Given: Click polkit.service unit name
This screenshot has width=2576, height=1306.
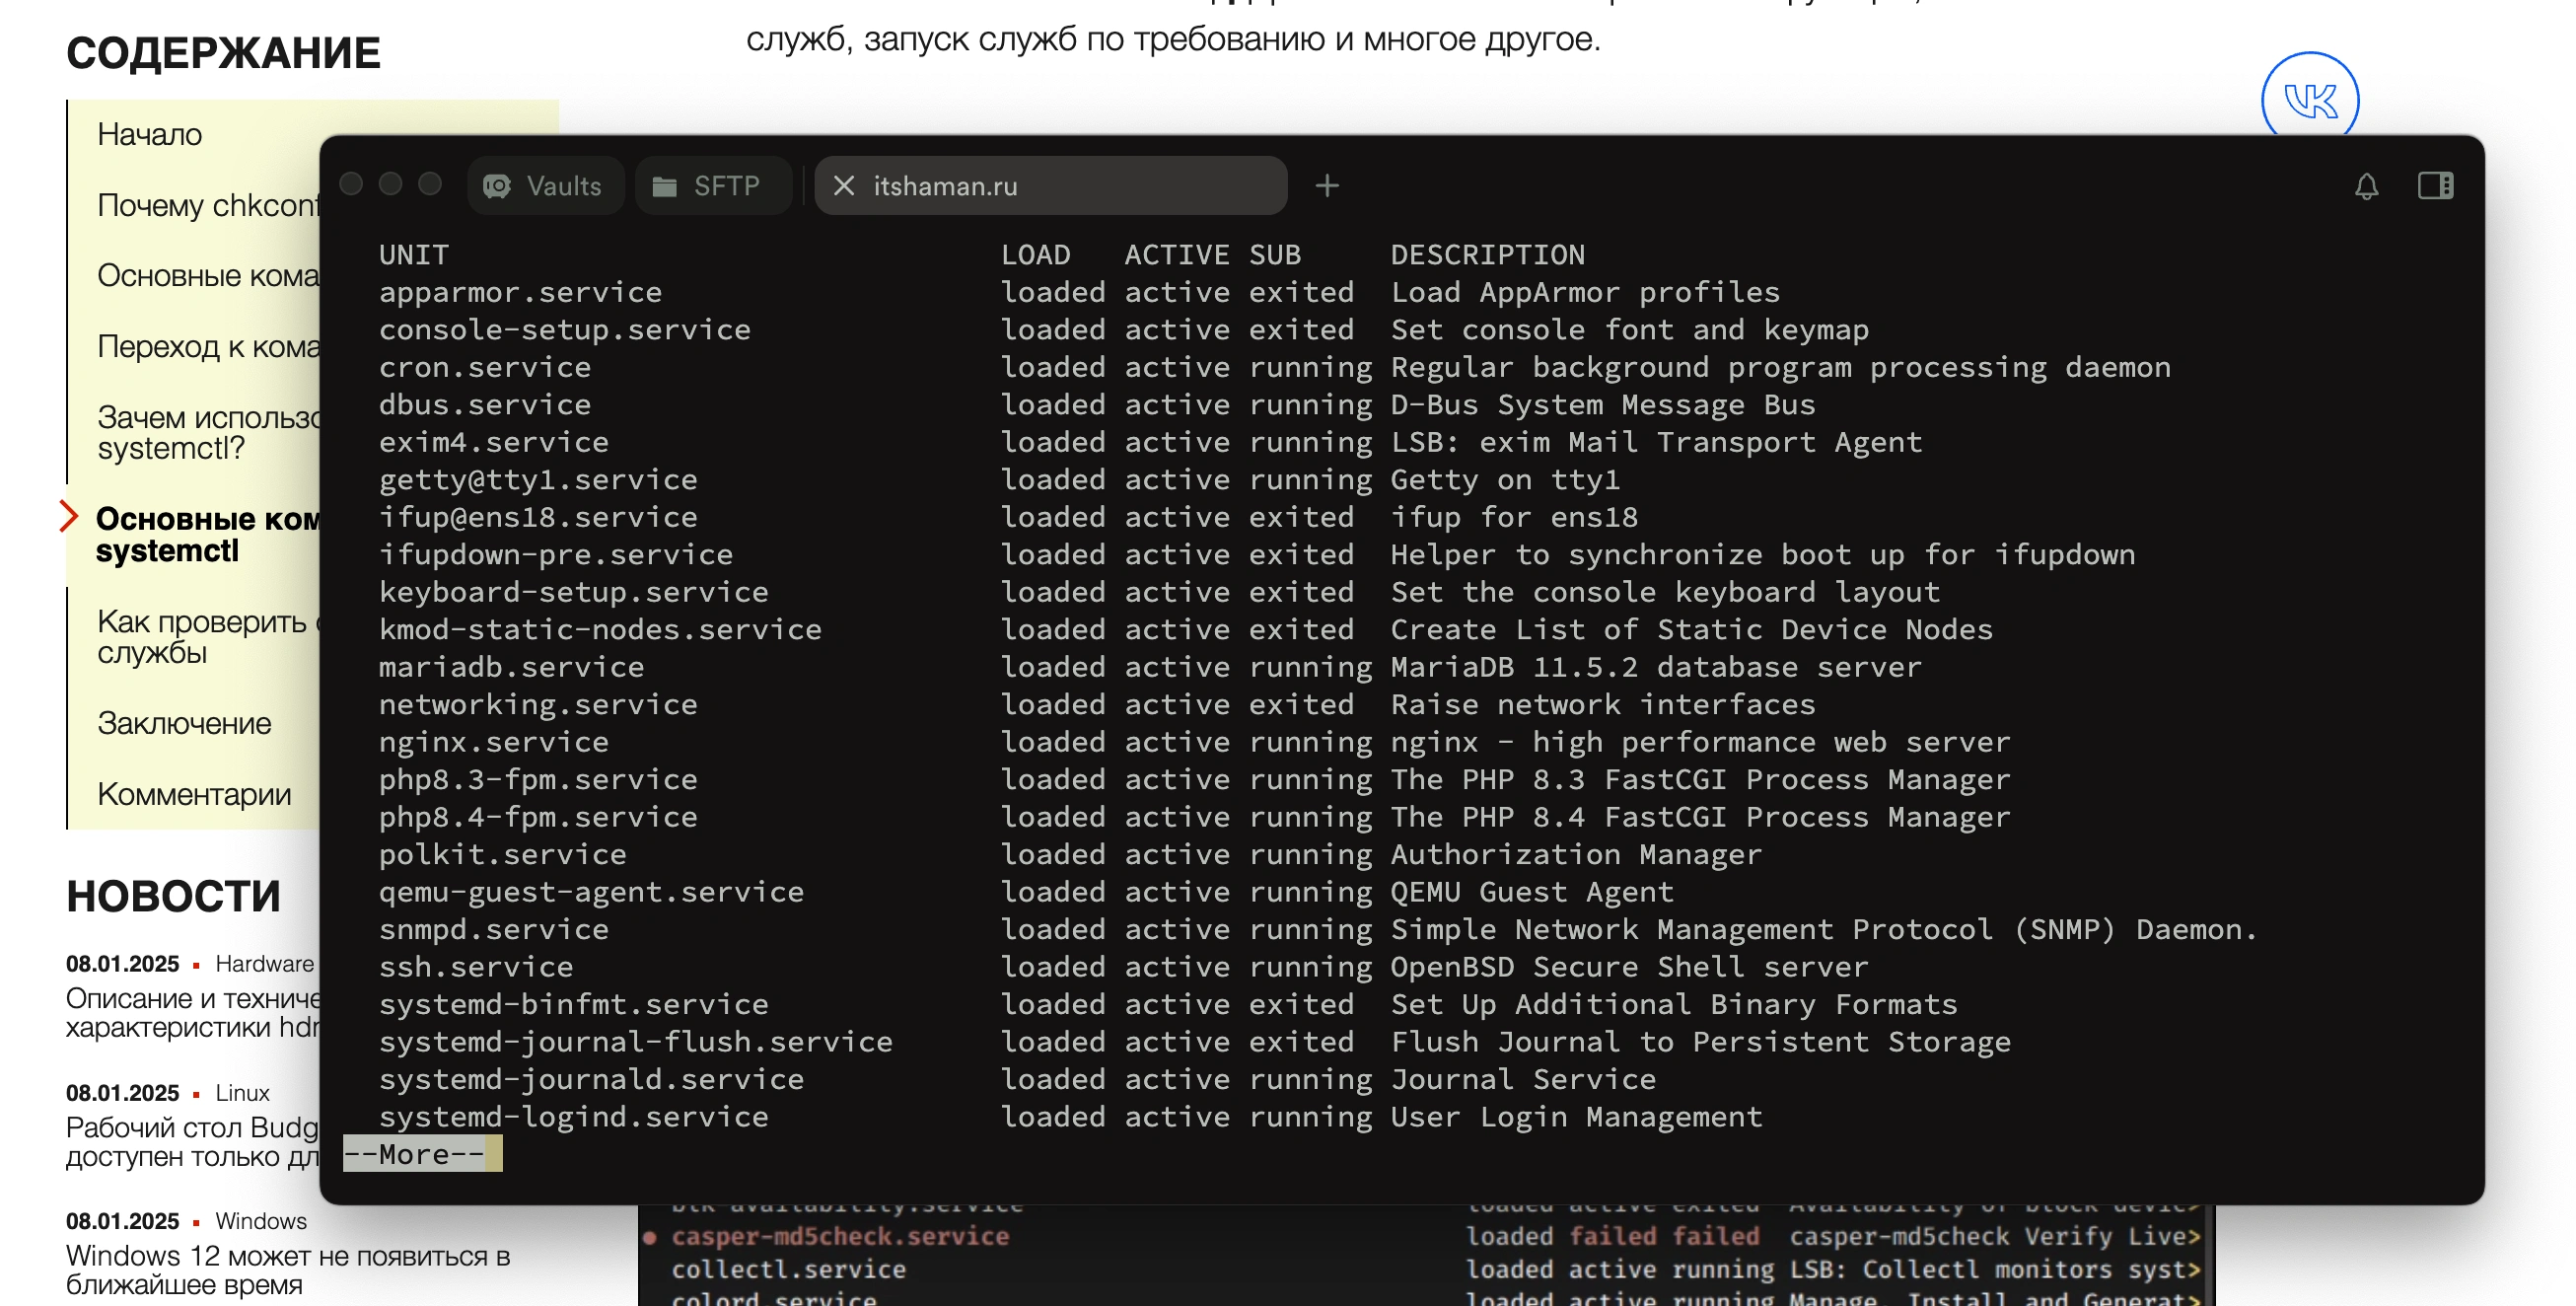Looking at the screenshot, I should click(503, 854).
